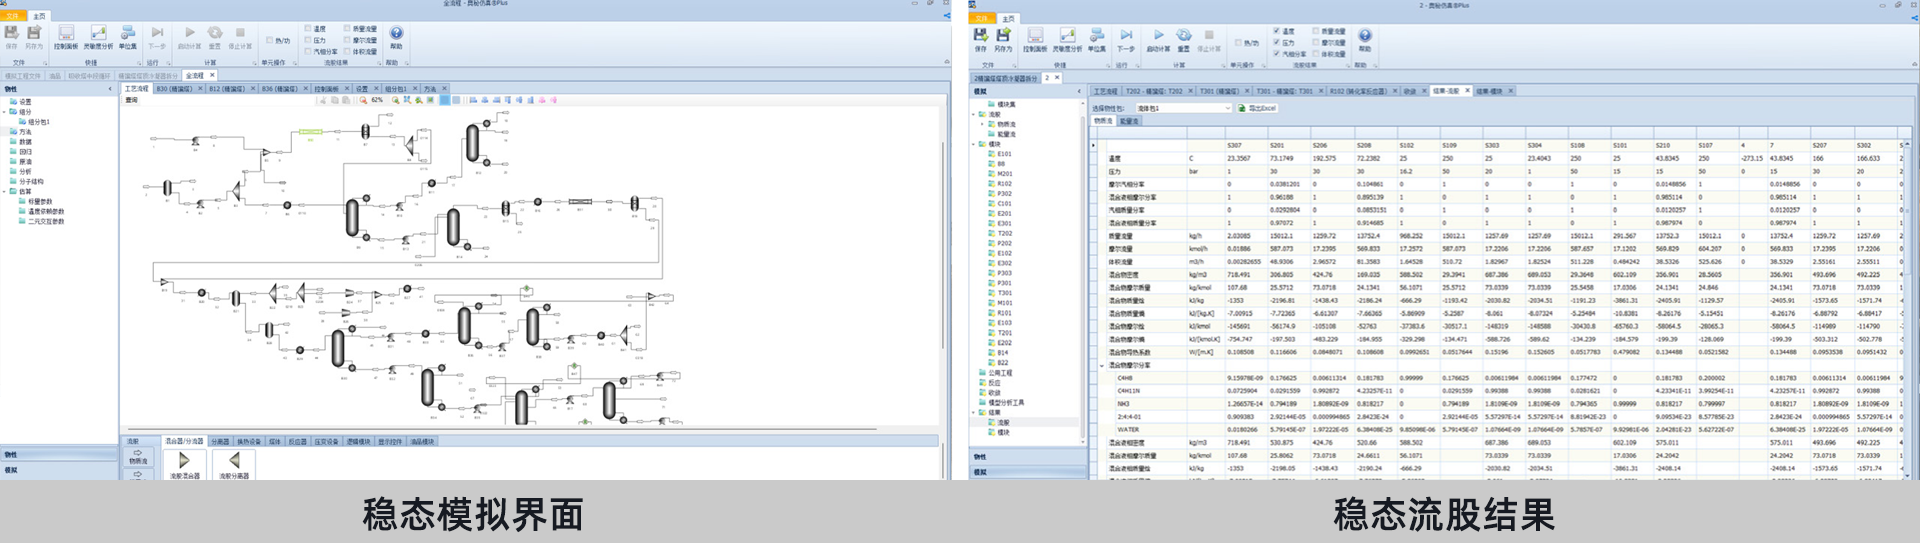This screenshot has height=543, width=1920.
Task: Open 灵敏度分析 in the left window ribbon
Action: pos(98,35)
